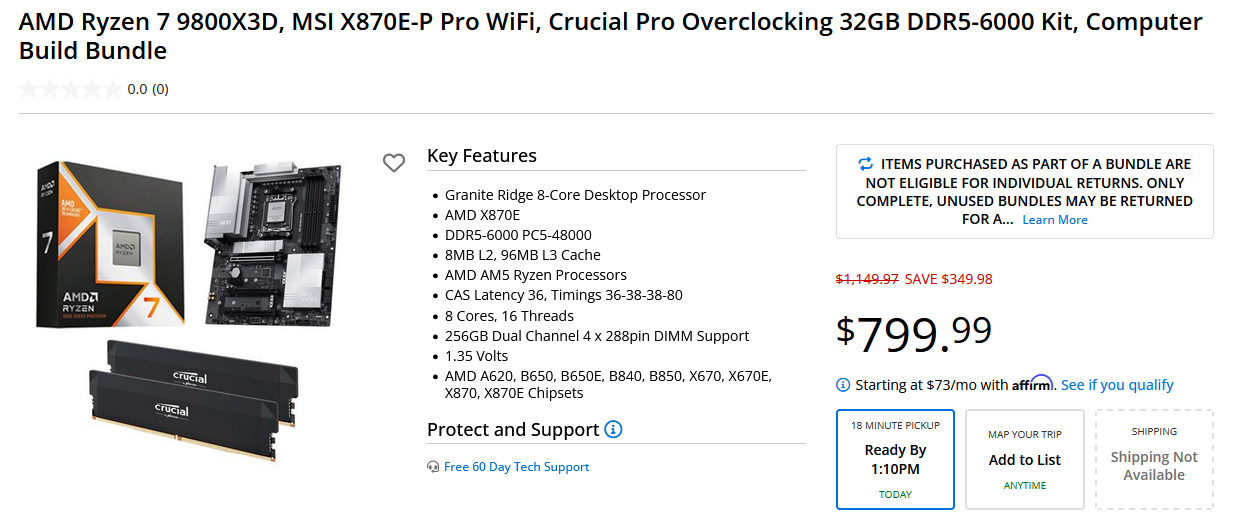Click the (0) review count
This screenshot has height=529, width=1251.
pyautogui.click(x=160, y=89)
